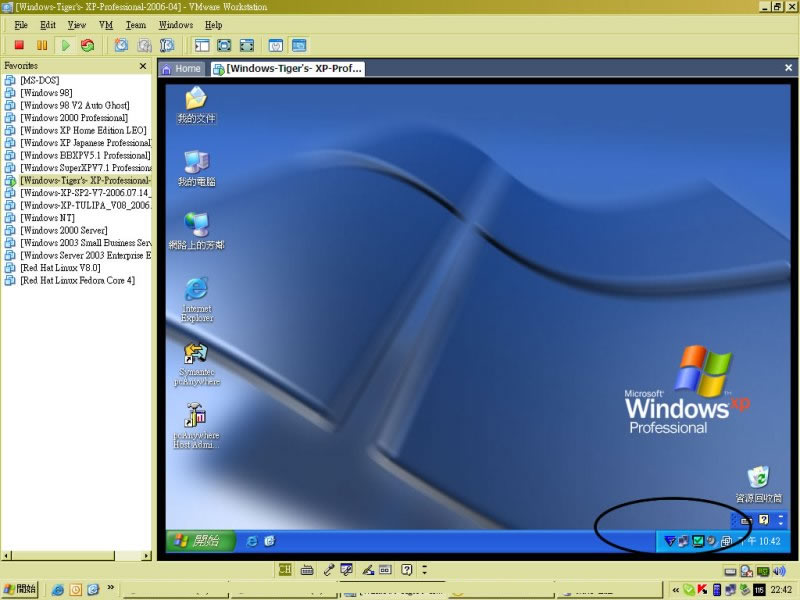Click Internet Explorer quick launch icon in guest
This screenshot has height=600, width=800.
pos(252,541)
